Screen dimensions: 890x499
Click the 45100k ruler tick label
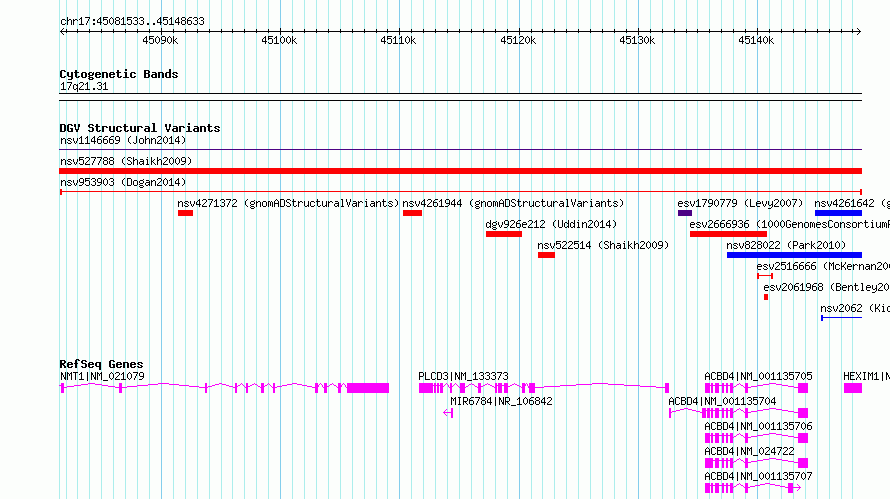coord(279,40)
